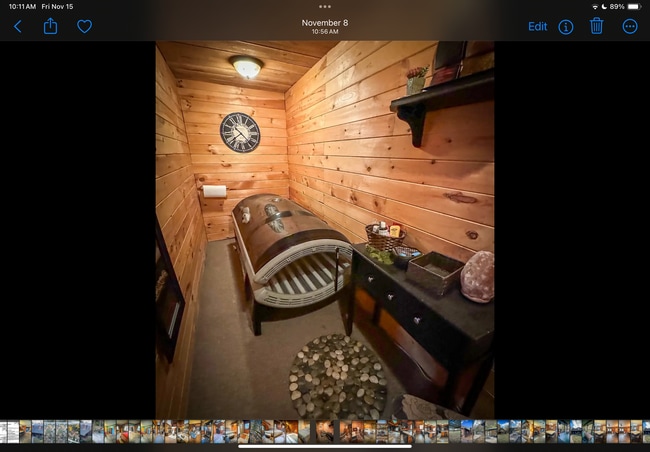
Task: Open the multitasking menu three dots
Action: (324, 6)
